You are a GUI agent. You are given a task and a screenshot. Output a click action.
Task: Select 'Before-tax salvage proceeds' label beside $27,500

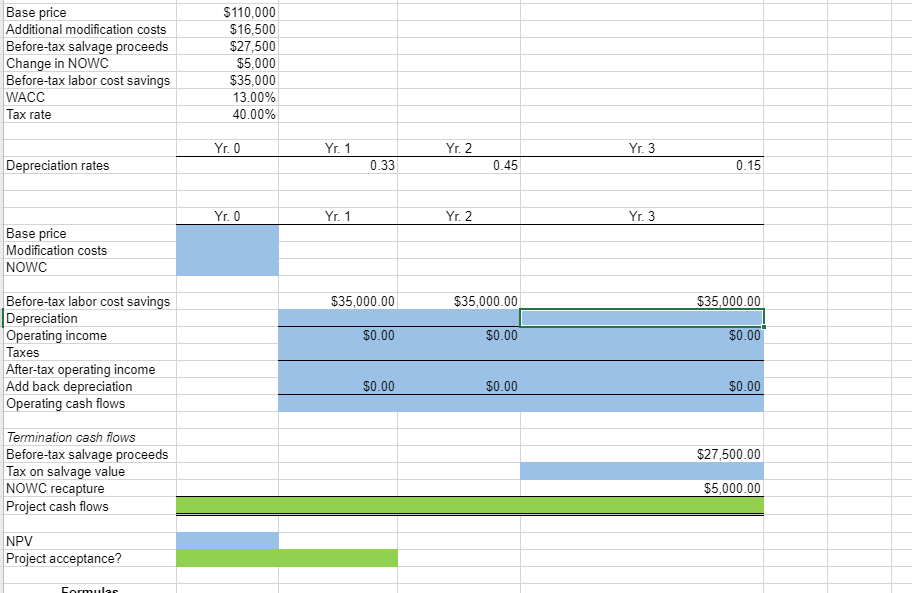pos(87,47)
